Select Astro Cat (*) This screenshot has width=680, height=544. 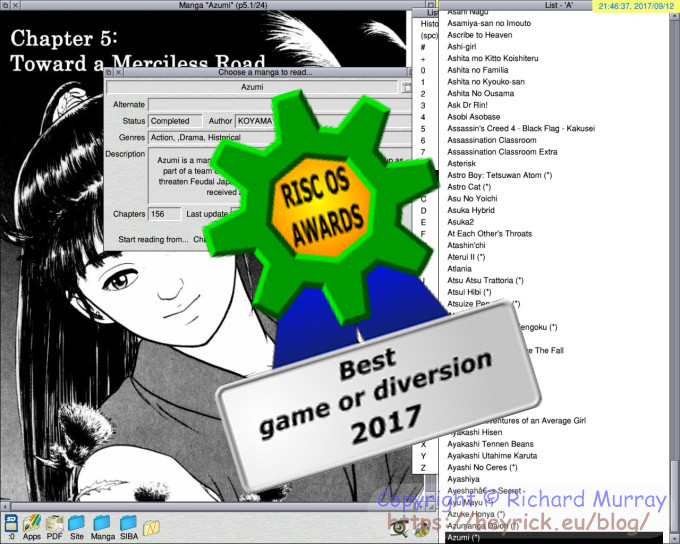coord(469,187)
